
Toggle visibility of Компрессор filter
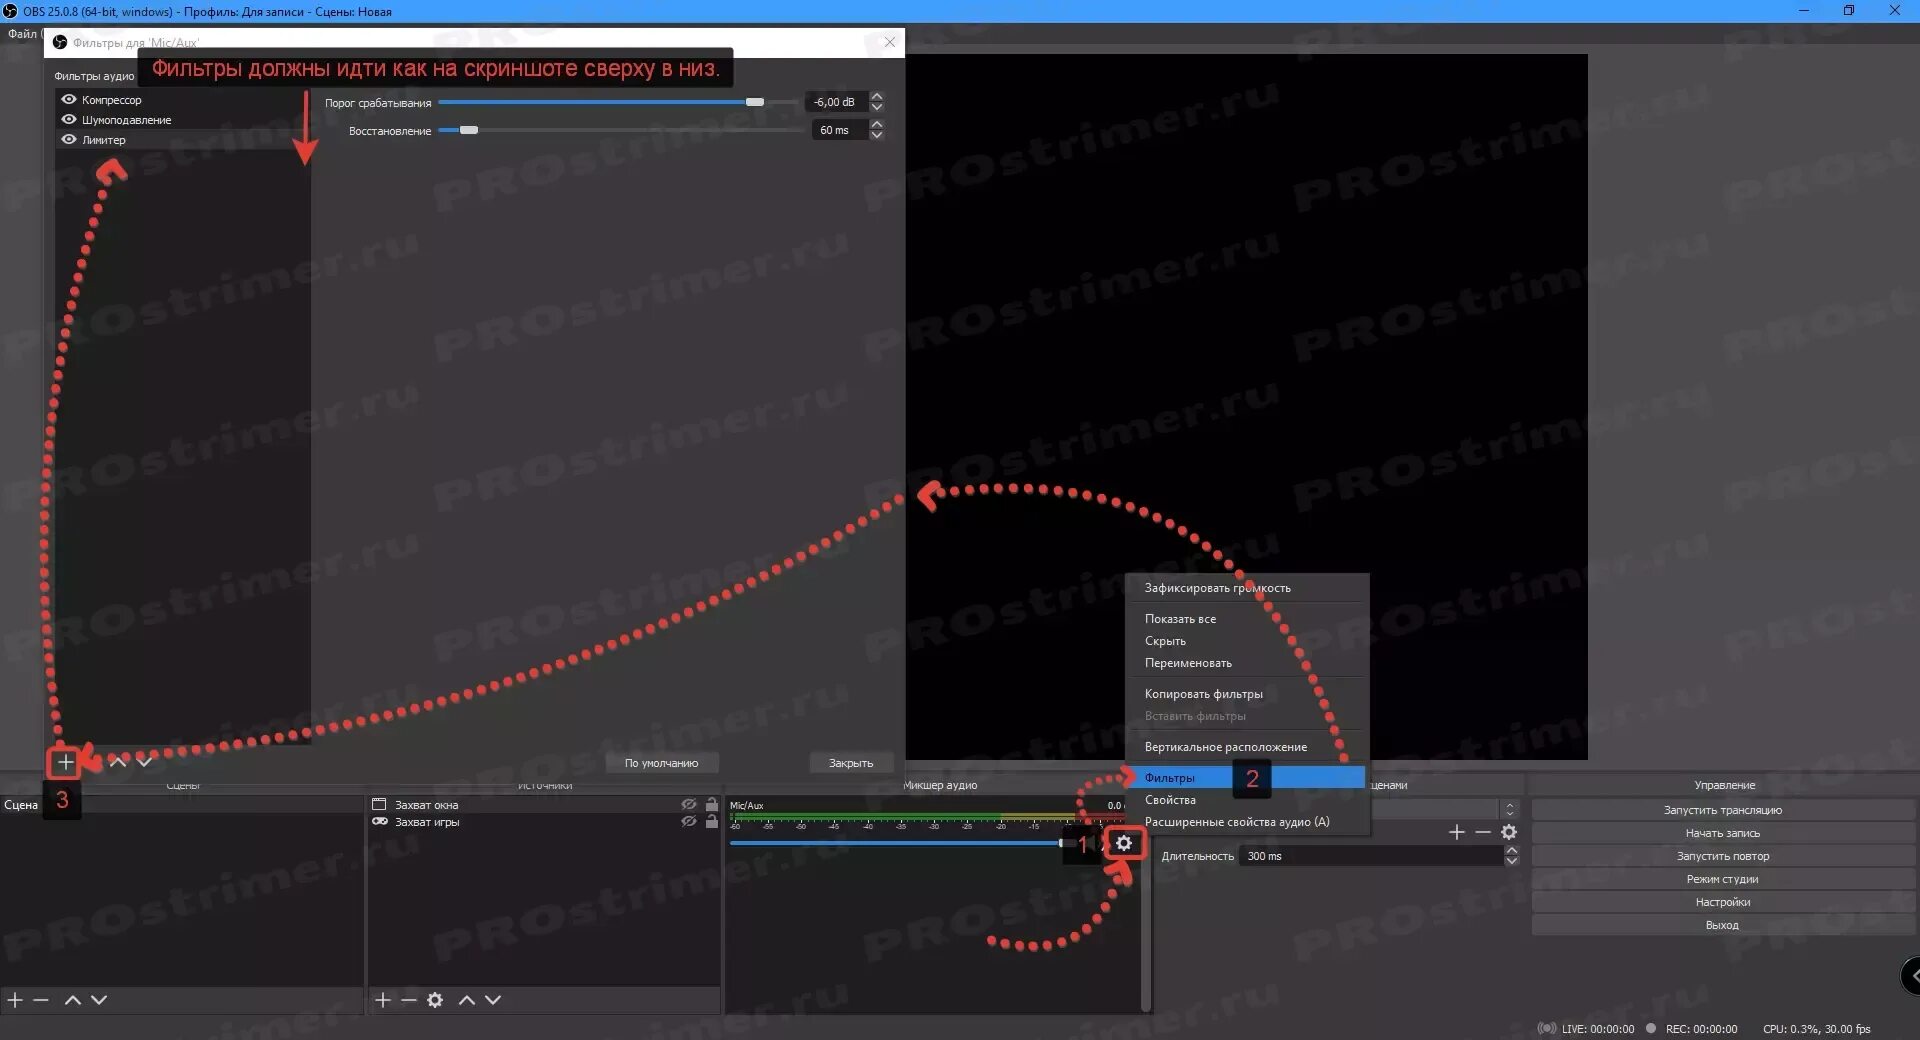click(x=69, y=99)
